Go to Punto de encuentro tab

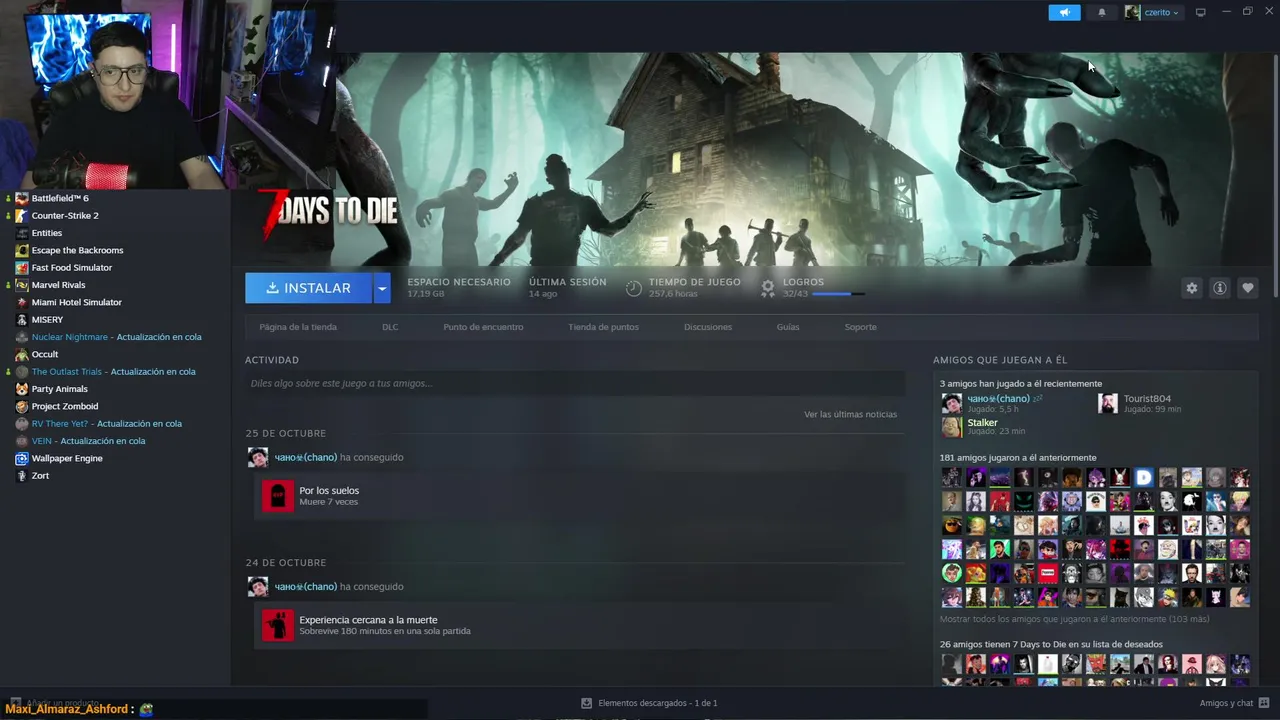coord(483,327)
